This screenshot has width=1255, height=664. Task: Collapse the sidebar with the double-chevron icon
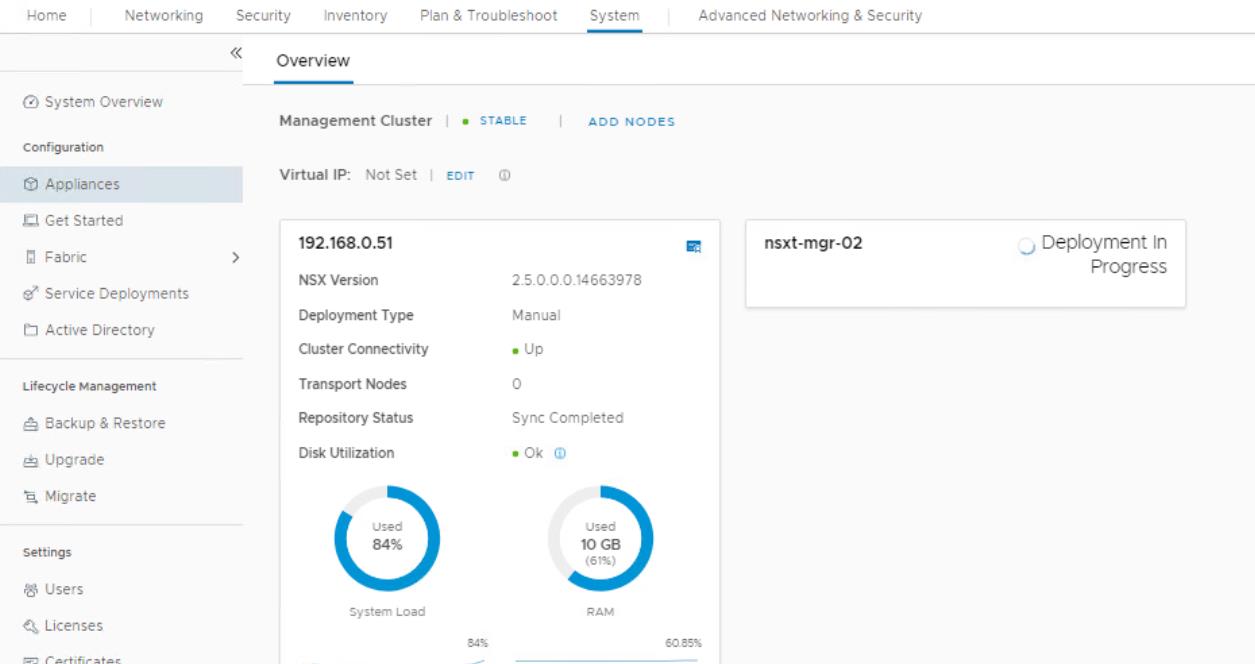236,53
